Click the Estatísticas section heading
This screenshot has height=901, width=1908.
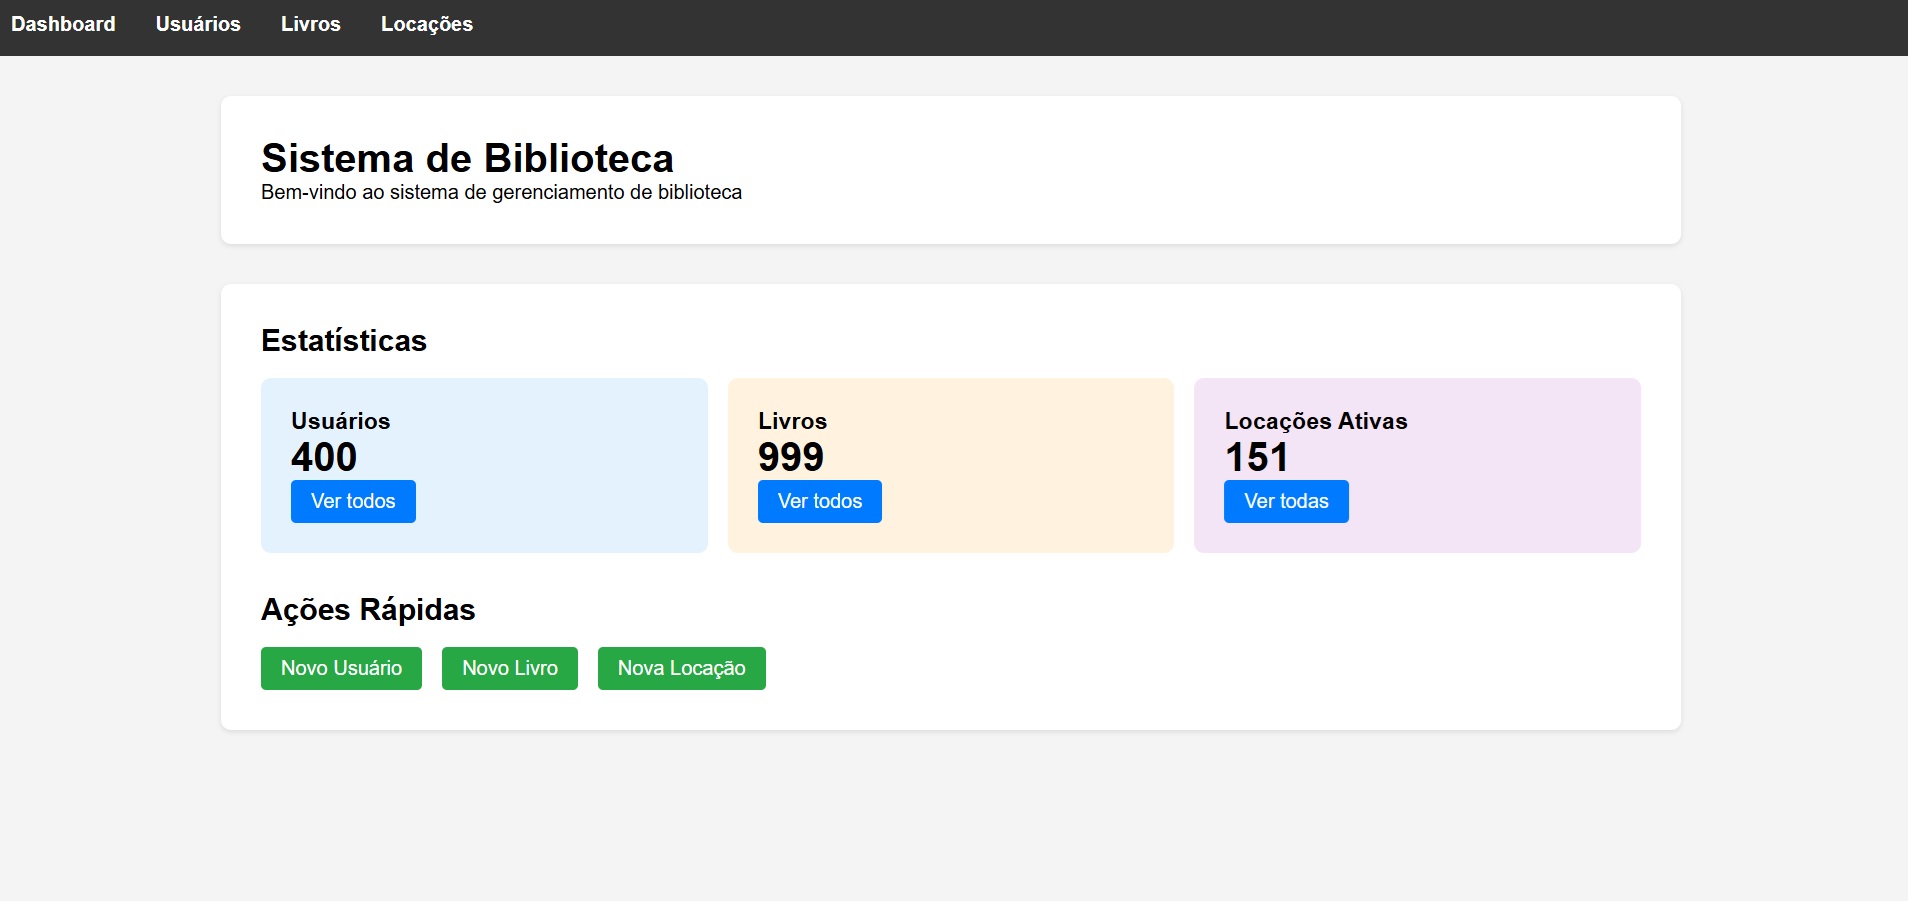[x=343, y=340]
